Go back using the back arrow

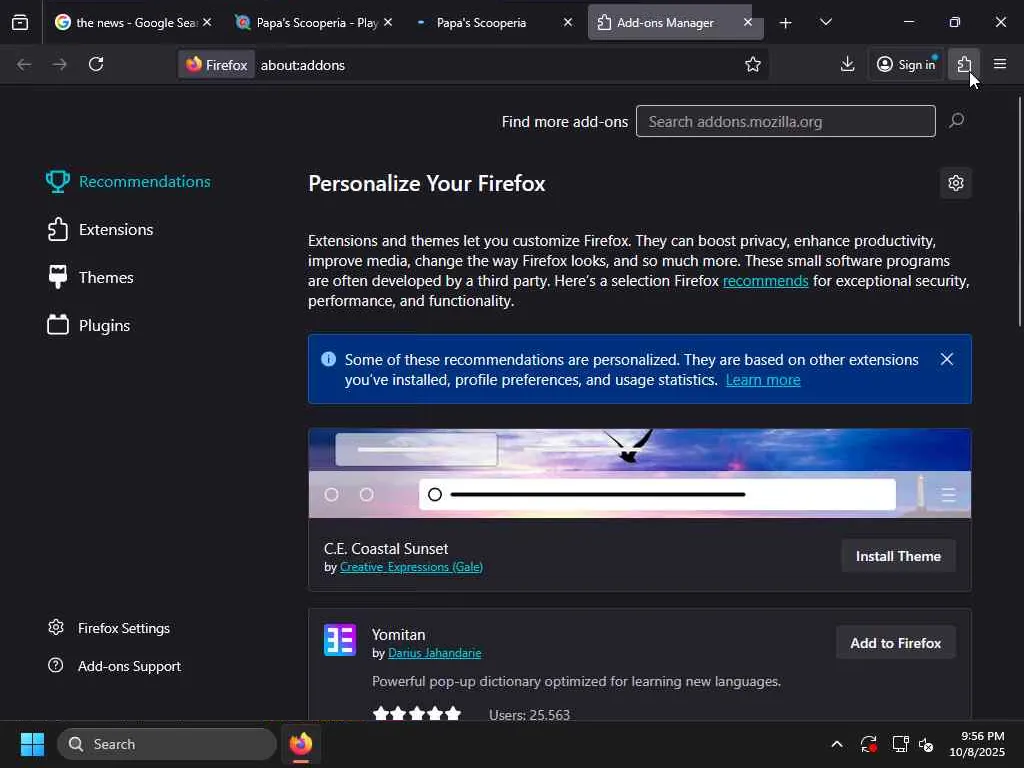tap(24, 64)
